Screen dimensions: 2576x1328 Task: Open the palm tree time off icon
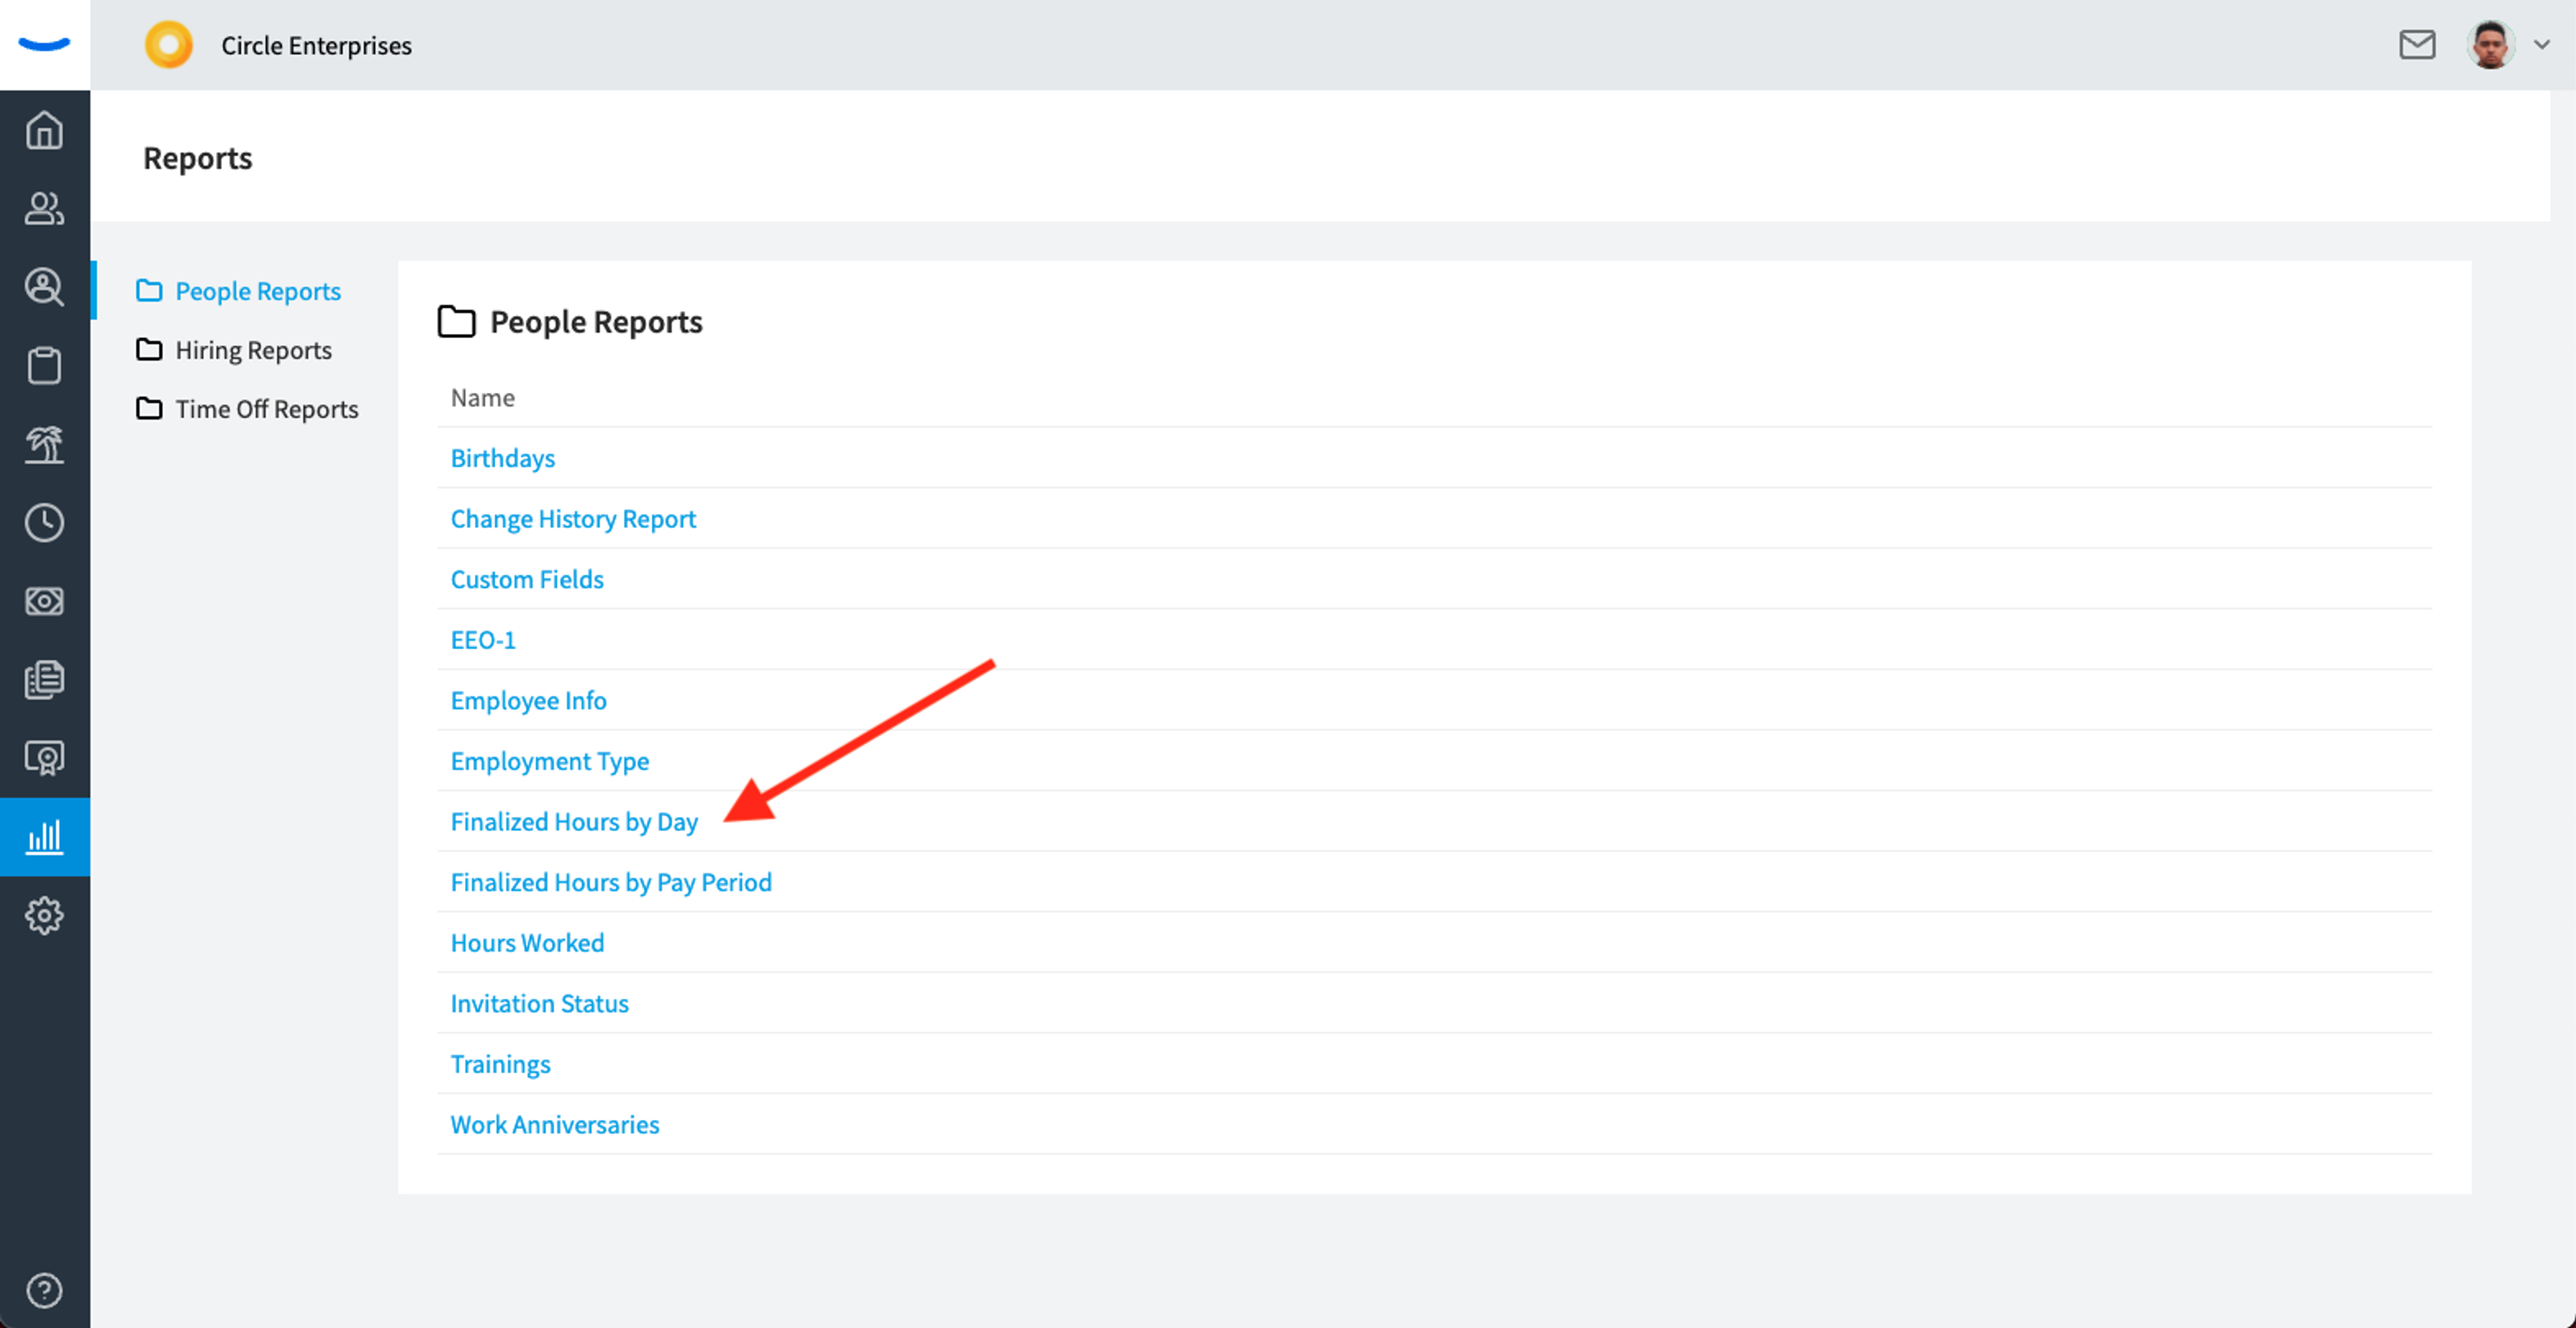pos(44,444)
